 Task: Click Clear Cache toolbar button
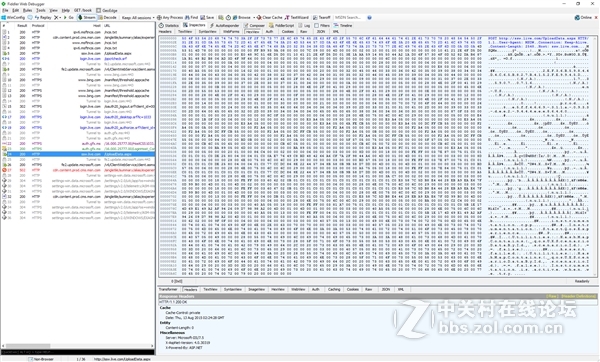[269, 18]
